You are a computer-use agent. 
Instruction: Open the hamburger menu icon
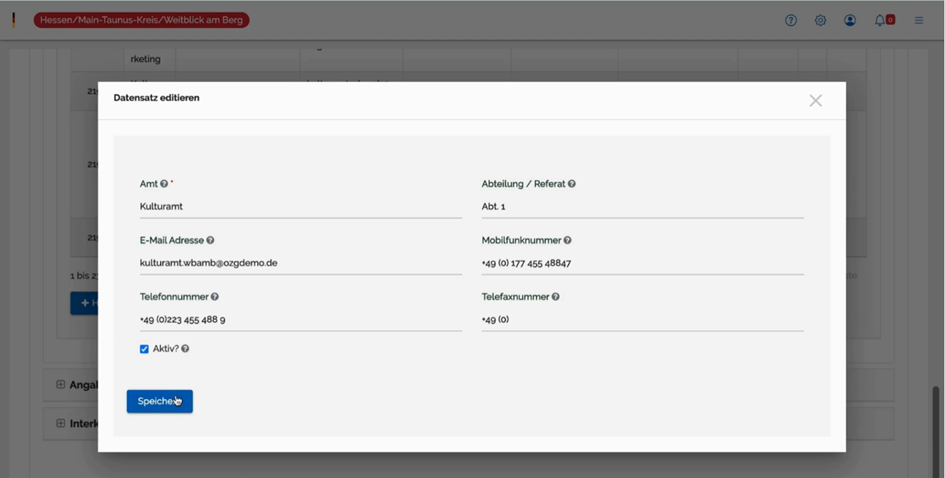(x=919, y=20)
